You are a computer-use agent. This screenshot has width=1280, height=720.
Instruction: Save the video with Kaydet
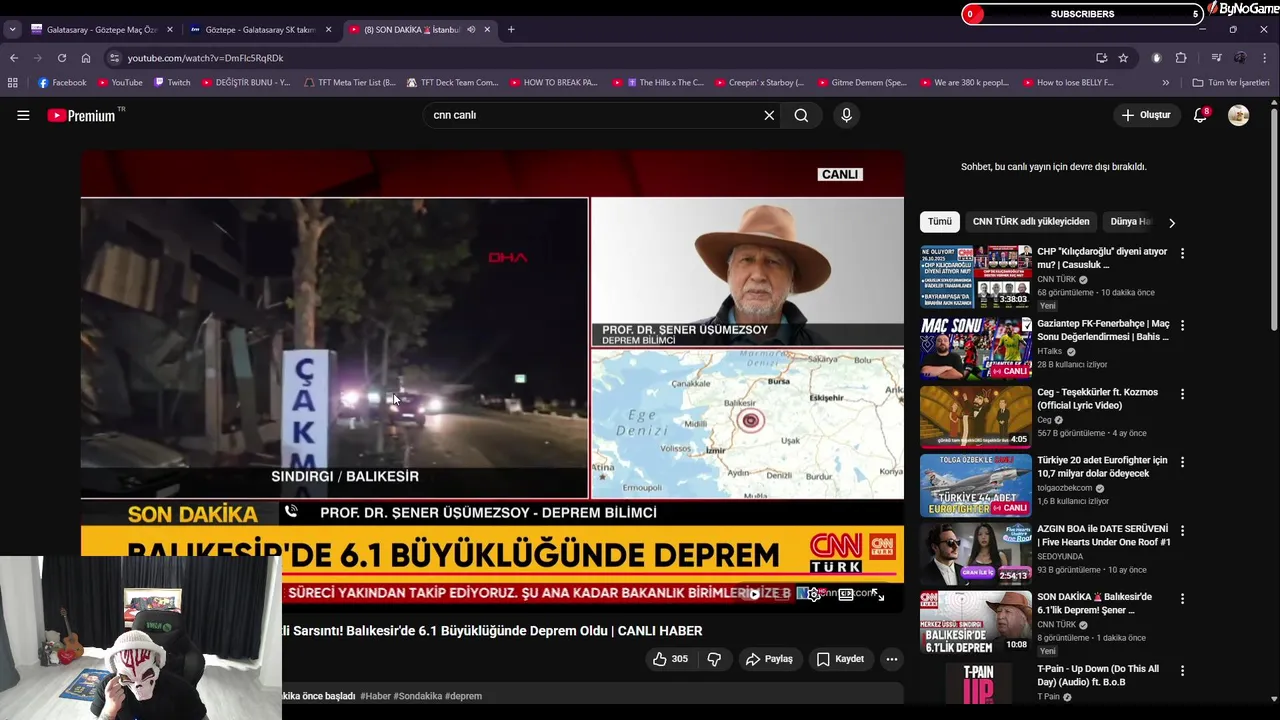pos(840,659)
